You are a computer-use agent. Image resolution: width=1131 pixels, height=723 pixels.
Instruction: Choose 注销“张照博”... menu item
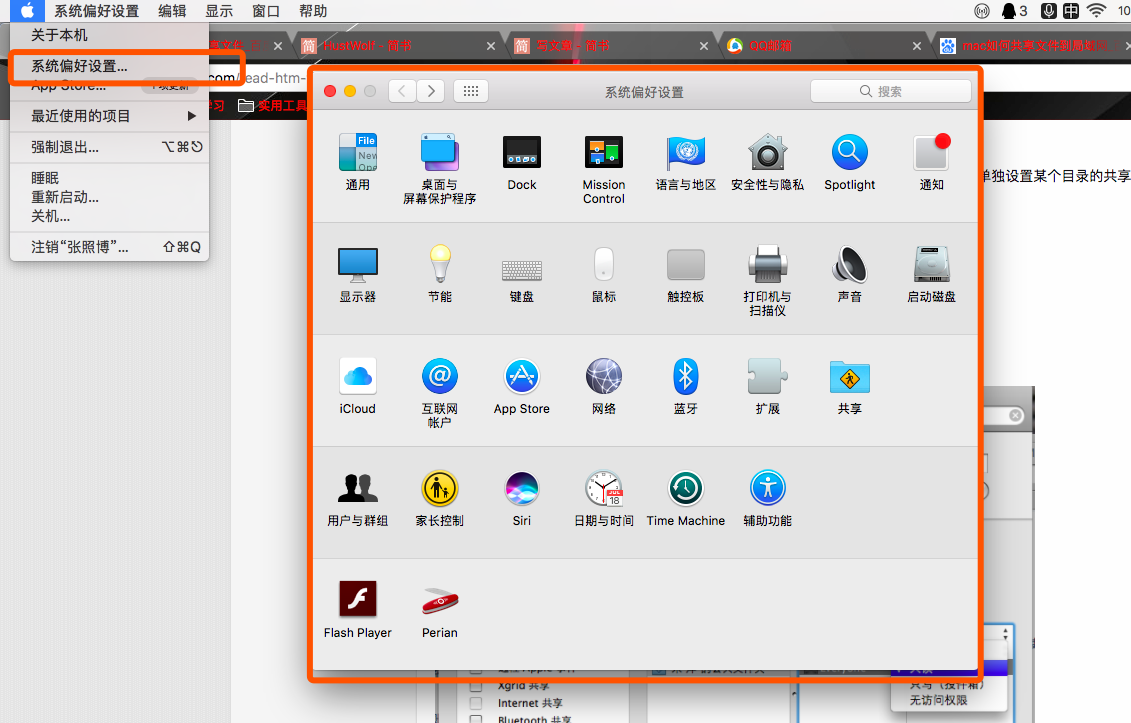point(110,247)
